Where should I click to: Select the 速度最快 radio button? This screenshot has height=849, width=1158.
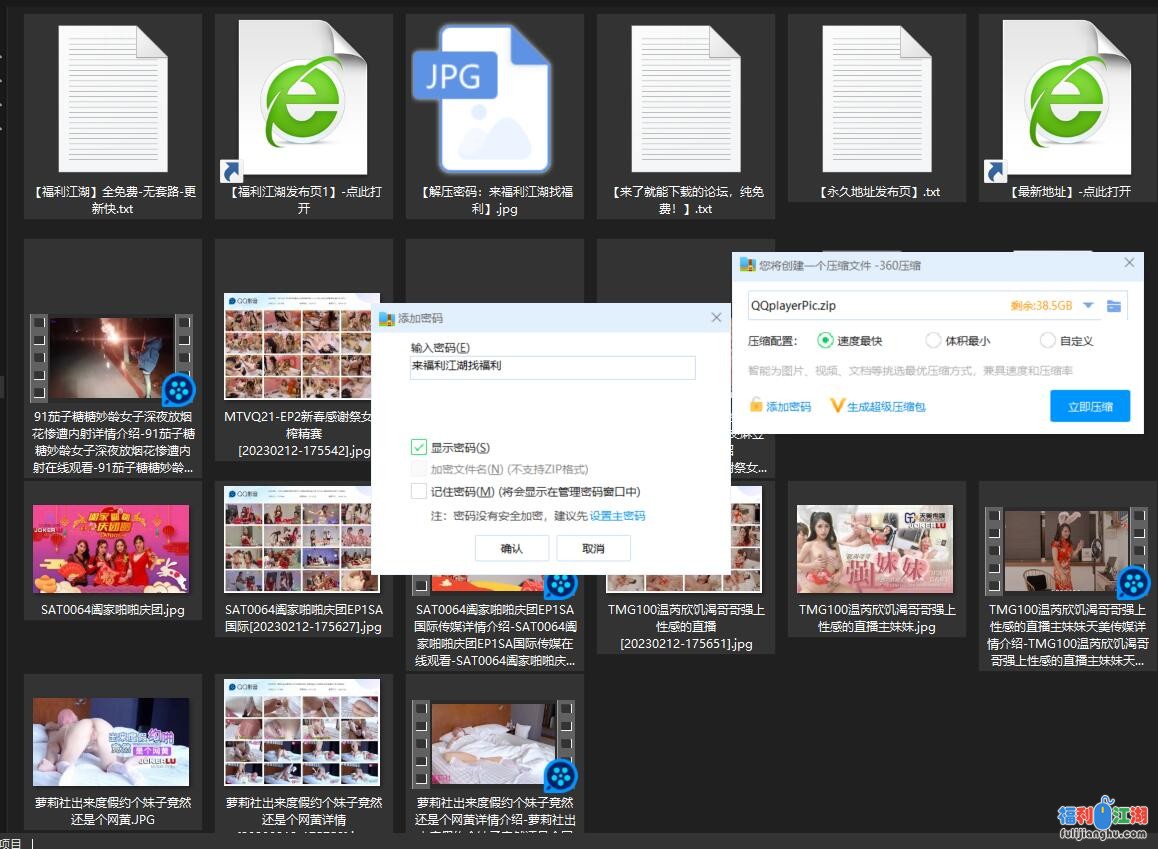coord(825,341)
